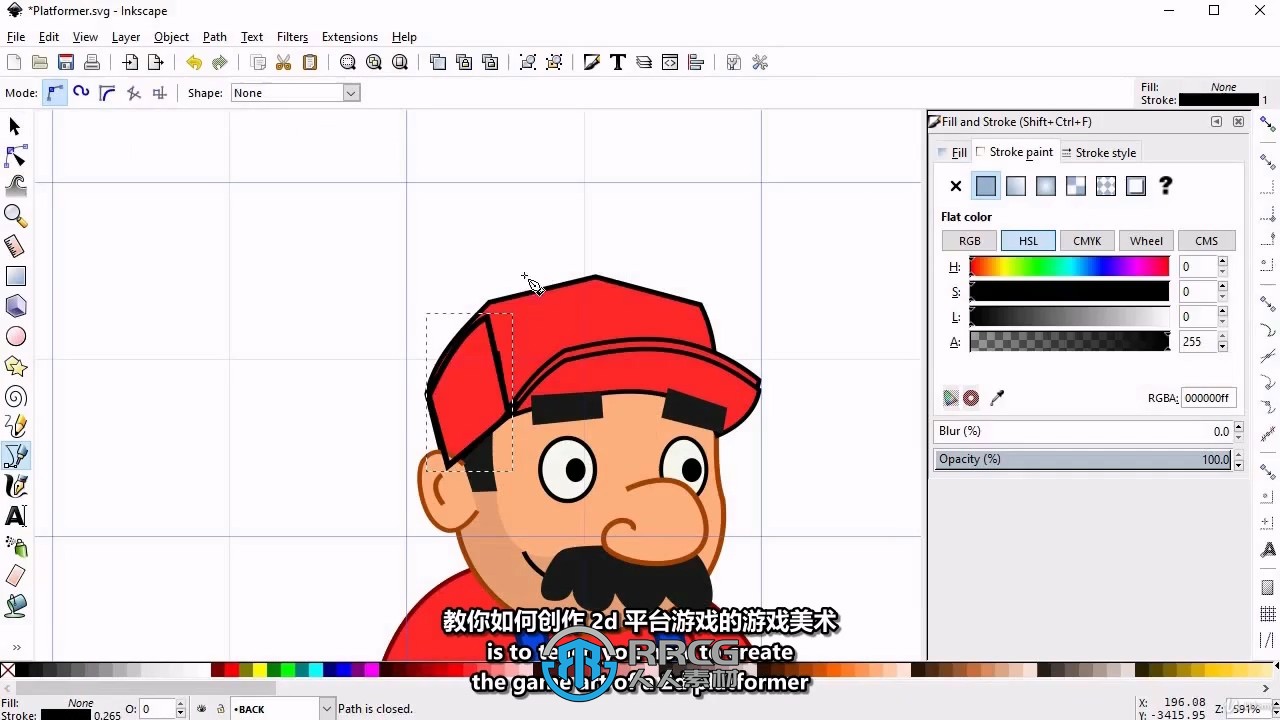Open the Extensions menu
Viewport: 1280px width, 720px height.
(350, 37)
